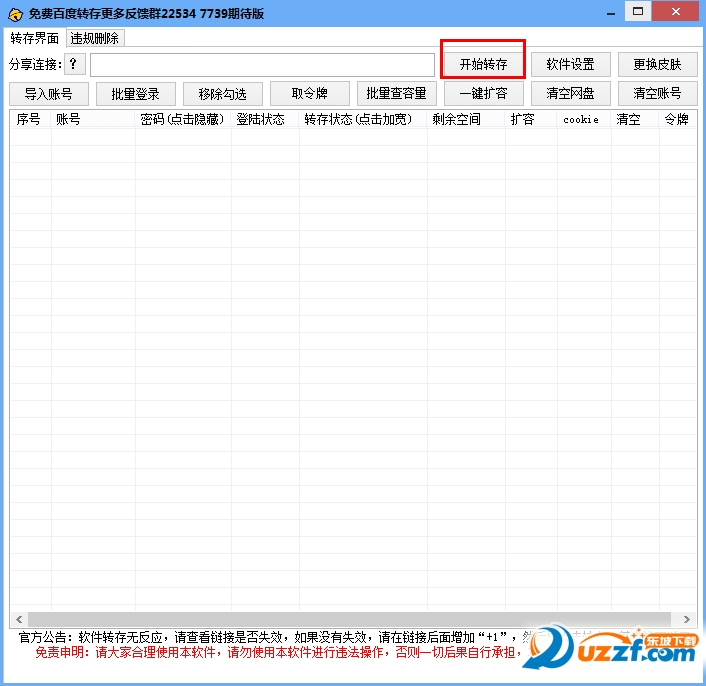Image resolution: width=706 pixels, height=686 pixels.
Task: Focus the 分享连接 input field
Action: pos(262,65)
